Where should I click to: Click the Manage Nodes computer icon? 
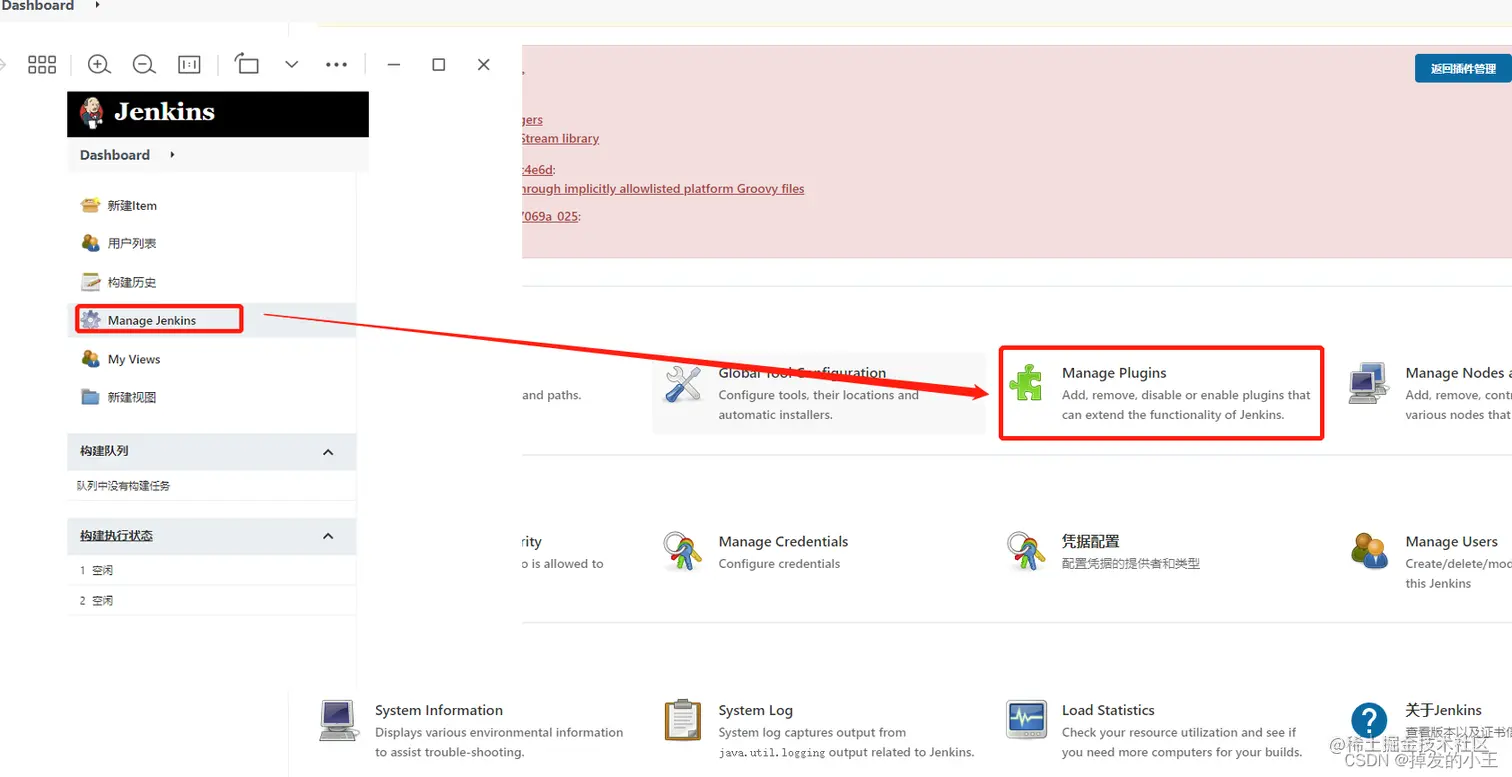[1368, 383]
